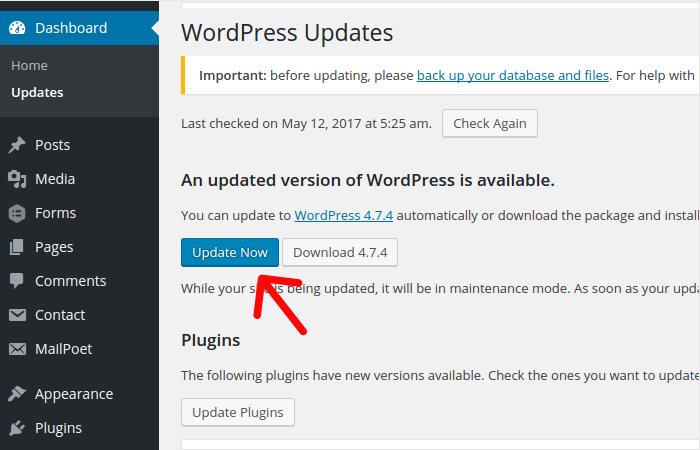Open the Appearance menu

click(74, 394)
